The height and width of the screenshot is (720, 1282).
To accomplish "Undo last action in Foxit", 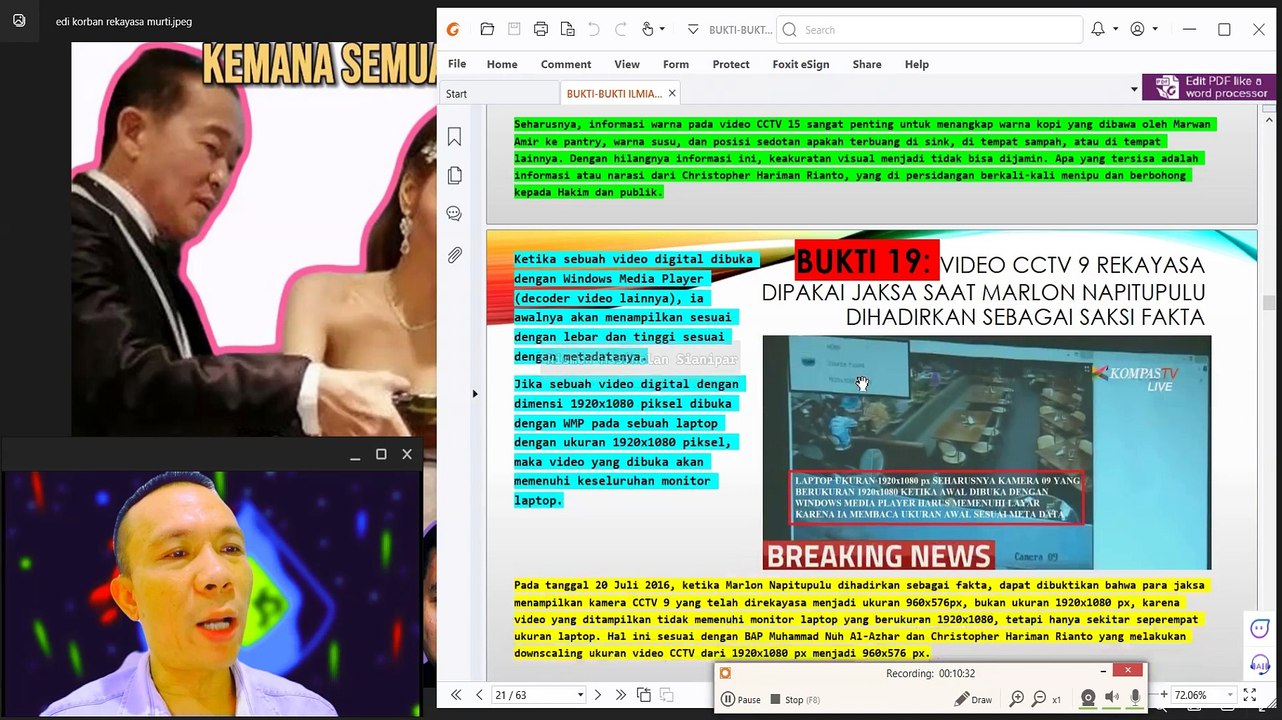I will [x=594, y=29].
